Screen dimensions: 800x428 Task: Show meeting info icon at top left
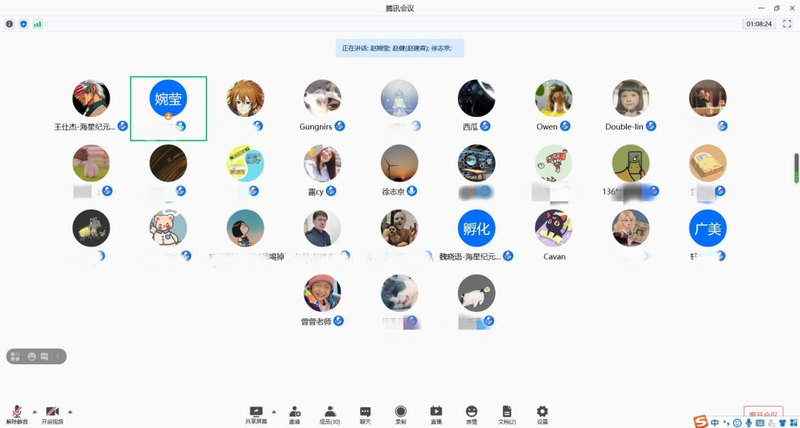click(x=10, y=24)
